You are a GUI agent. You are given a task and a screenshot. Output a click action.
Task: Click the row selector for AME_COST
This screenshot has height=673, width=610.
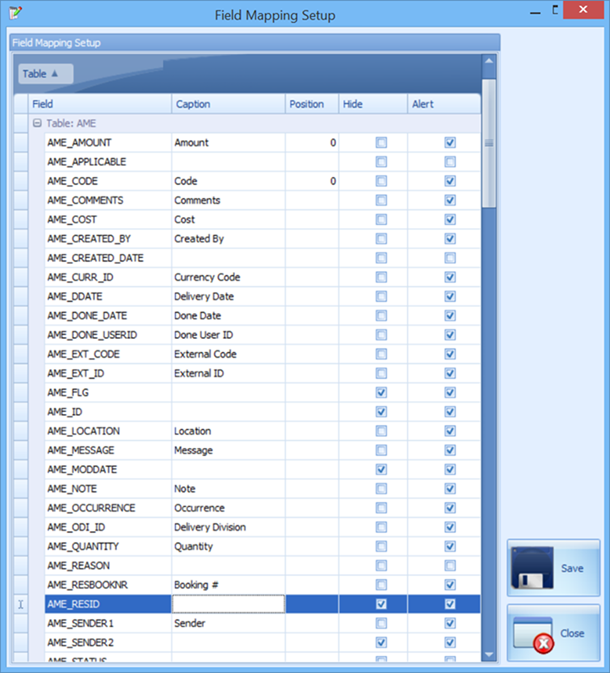[x=21, y=219]
